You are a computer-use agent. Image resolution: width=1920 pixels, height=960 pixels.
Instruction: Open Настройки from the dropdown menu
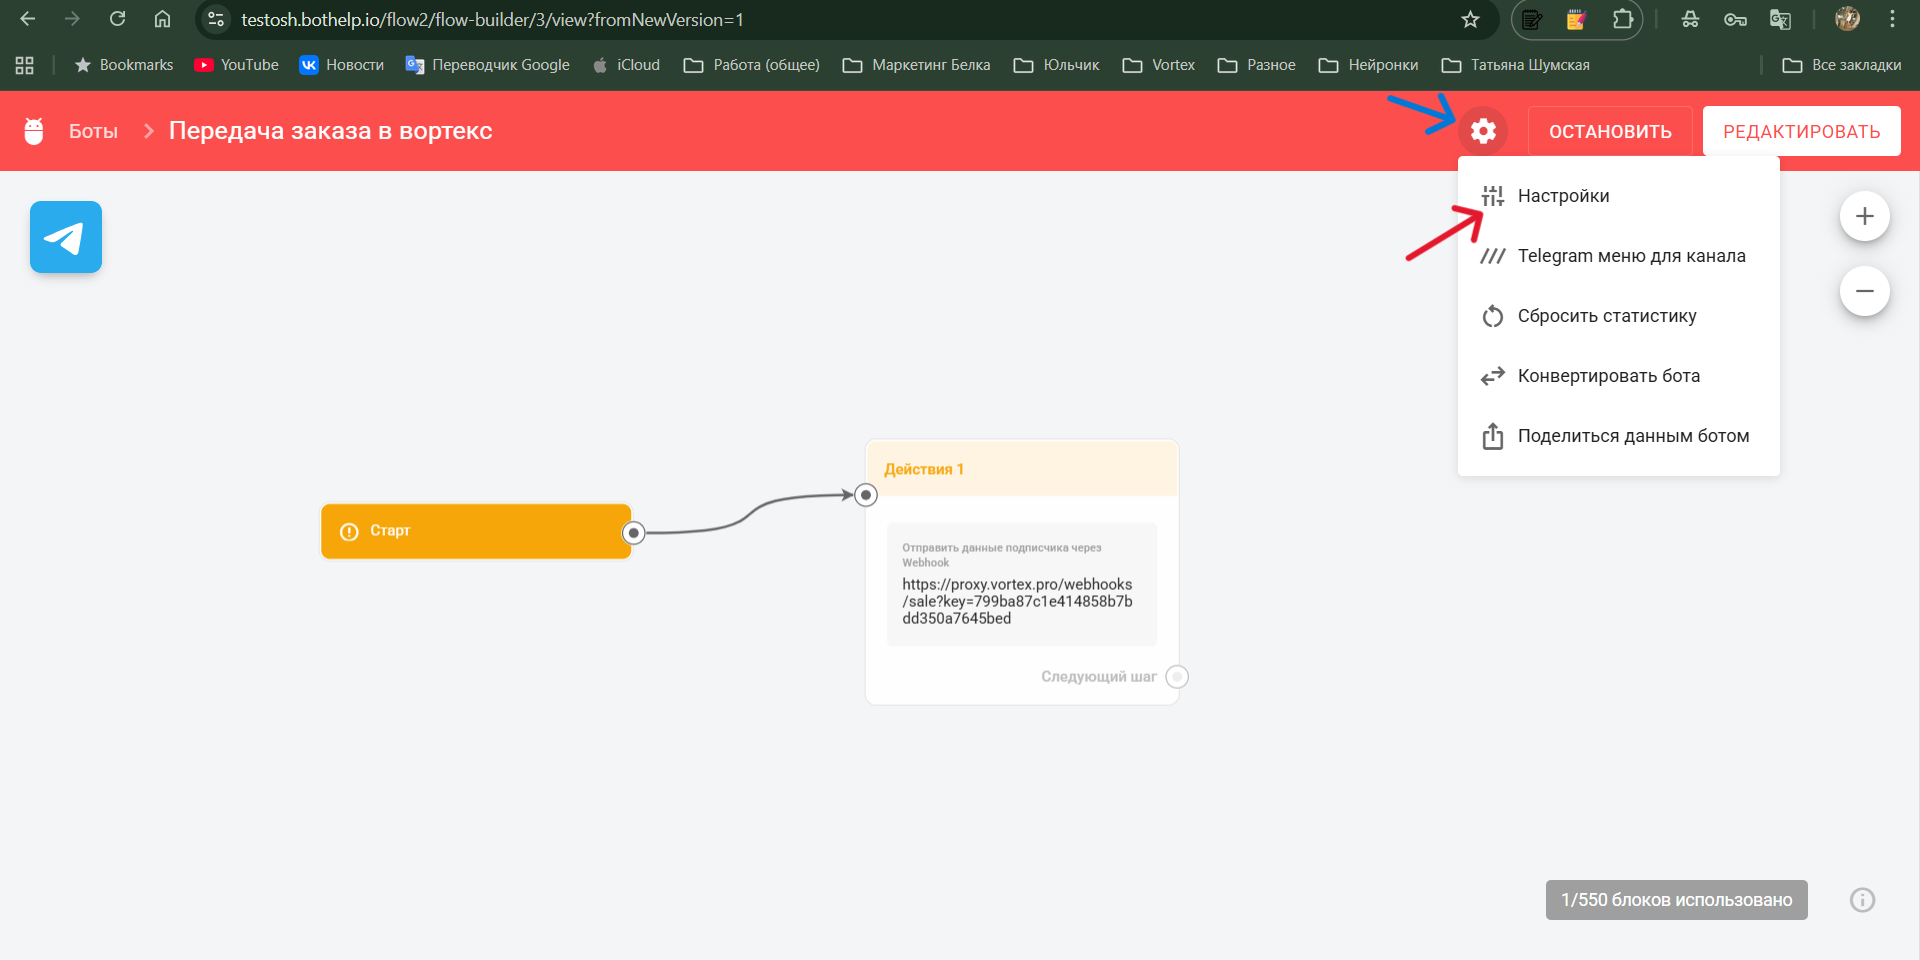click(x=1563, y=196)
